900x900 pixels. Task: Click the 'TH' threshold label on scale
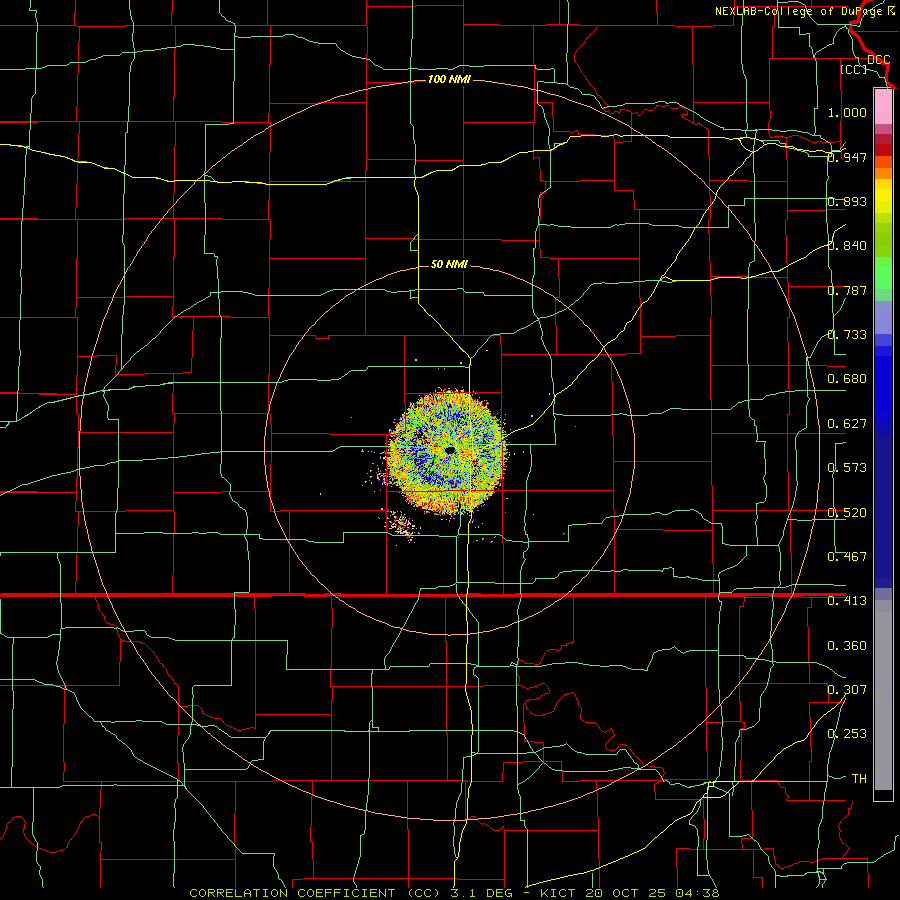pos(859,778)
